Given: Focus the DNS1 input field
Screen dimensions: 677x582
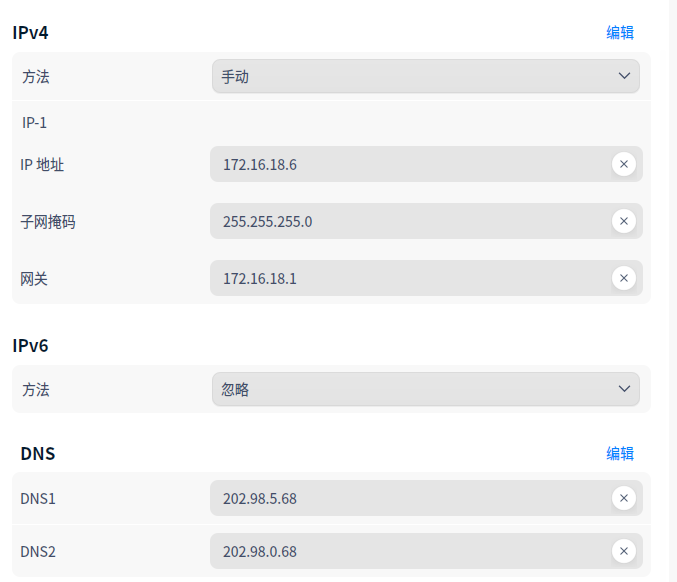Looking at the screenshot, I should pyautogui.click(x=410, y=498).
